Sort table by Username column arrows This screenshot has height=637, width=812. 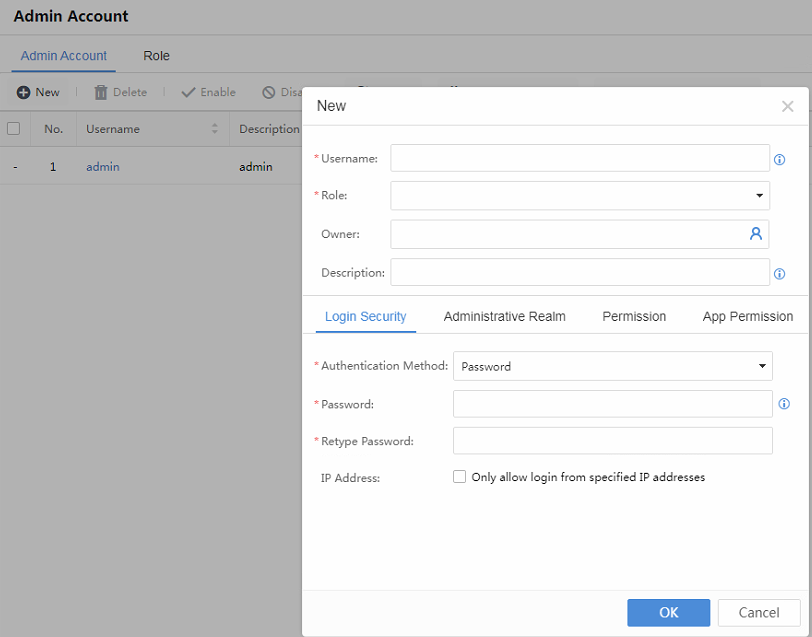point(214,129)
